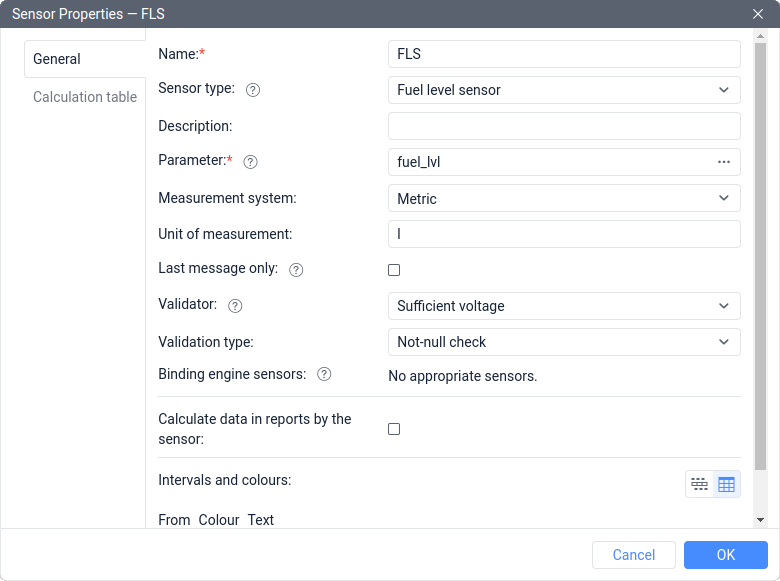This screenshot has height=581, width=780.
Task: Switch to the Calculation table tab
Action: tap(85, 97)
